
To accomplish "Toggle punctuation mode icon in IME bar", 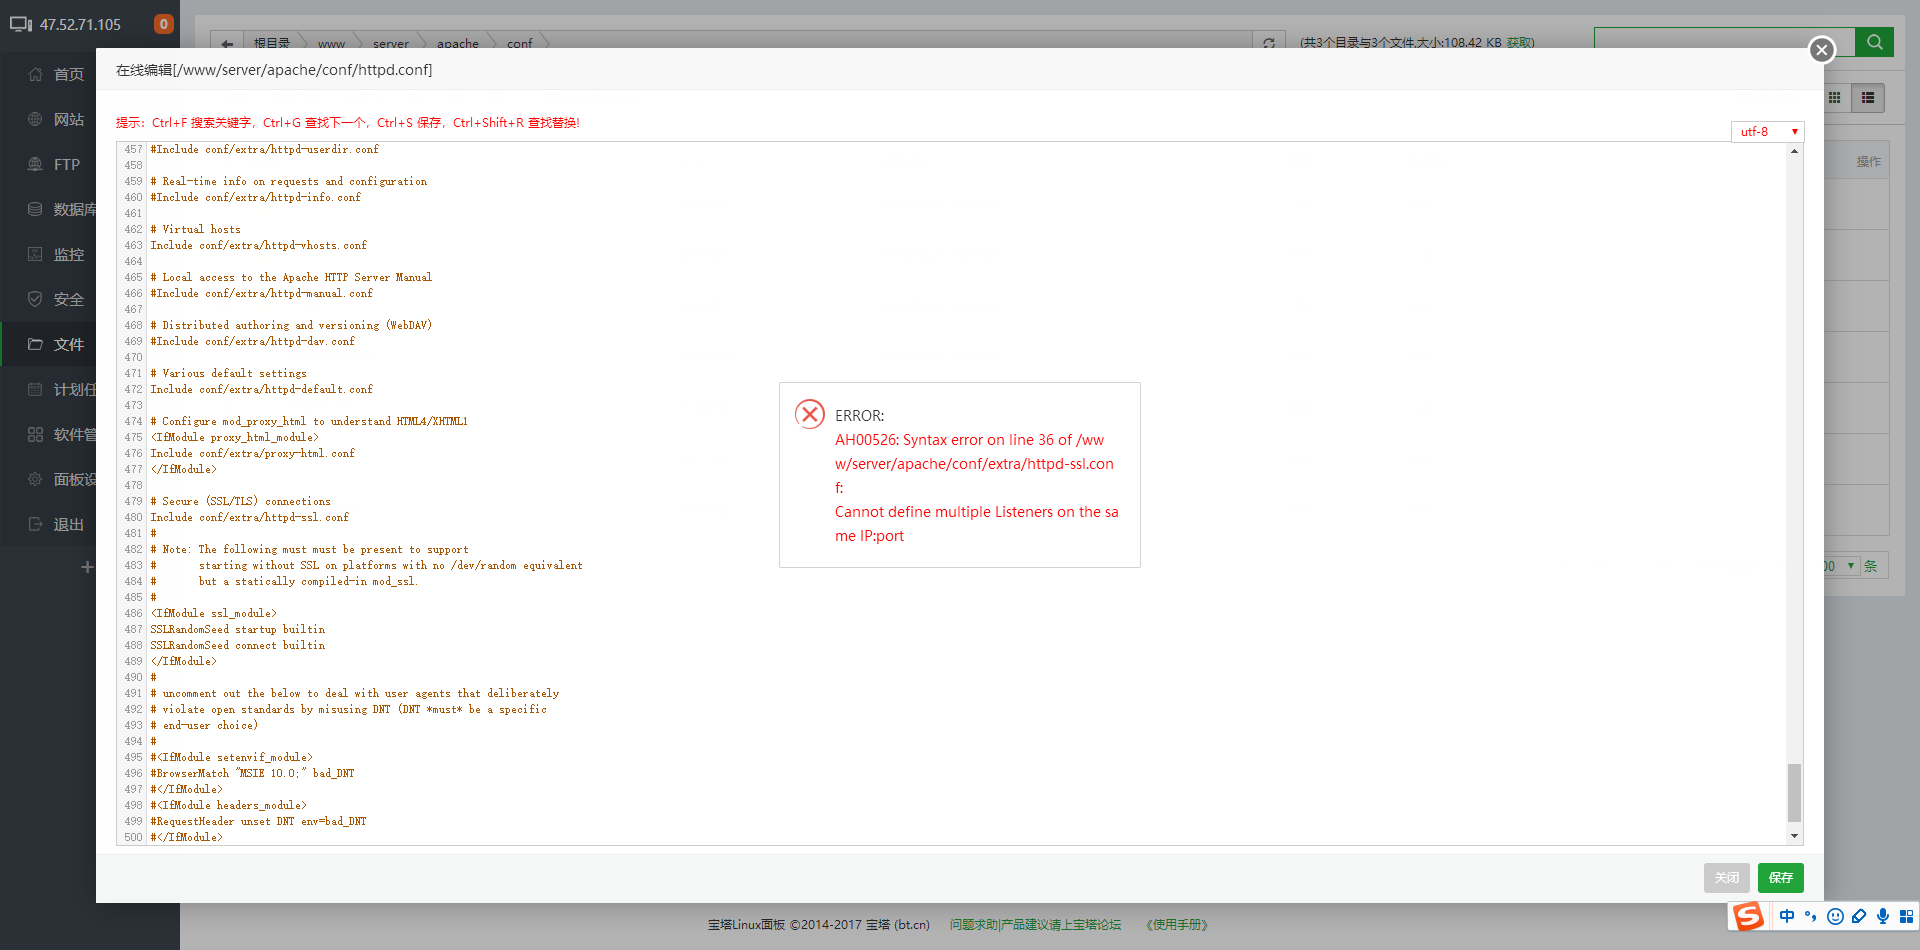I will coord(1810,916).
